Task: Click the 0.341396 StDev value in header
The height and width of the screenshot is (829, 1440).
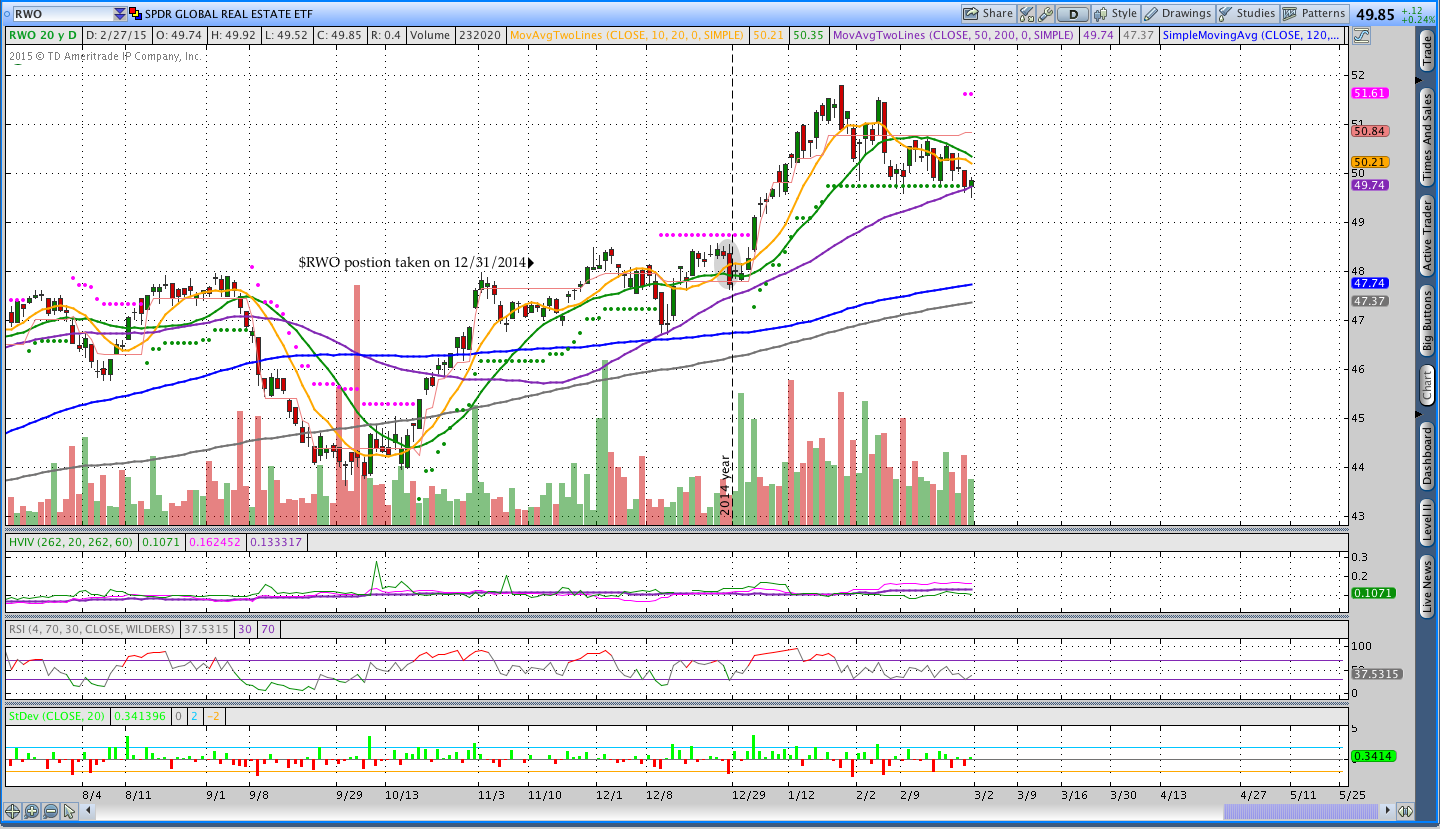Action: 140,717
